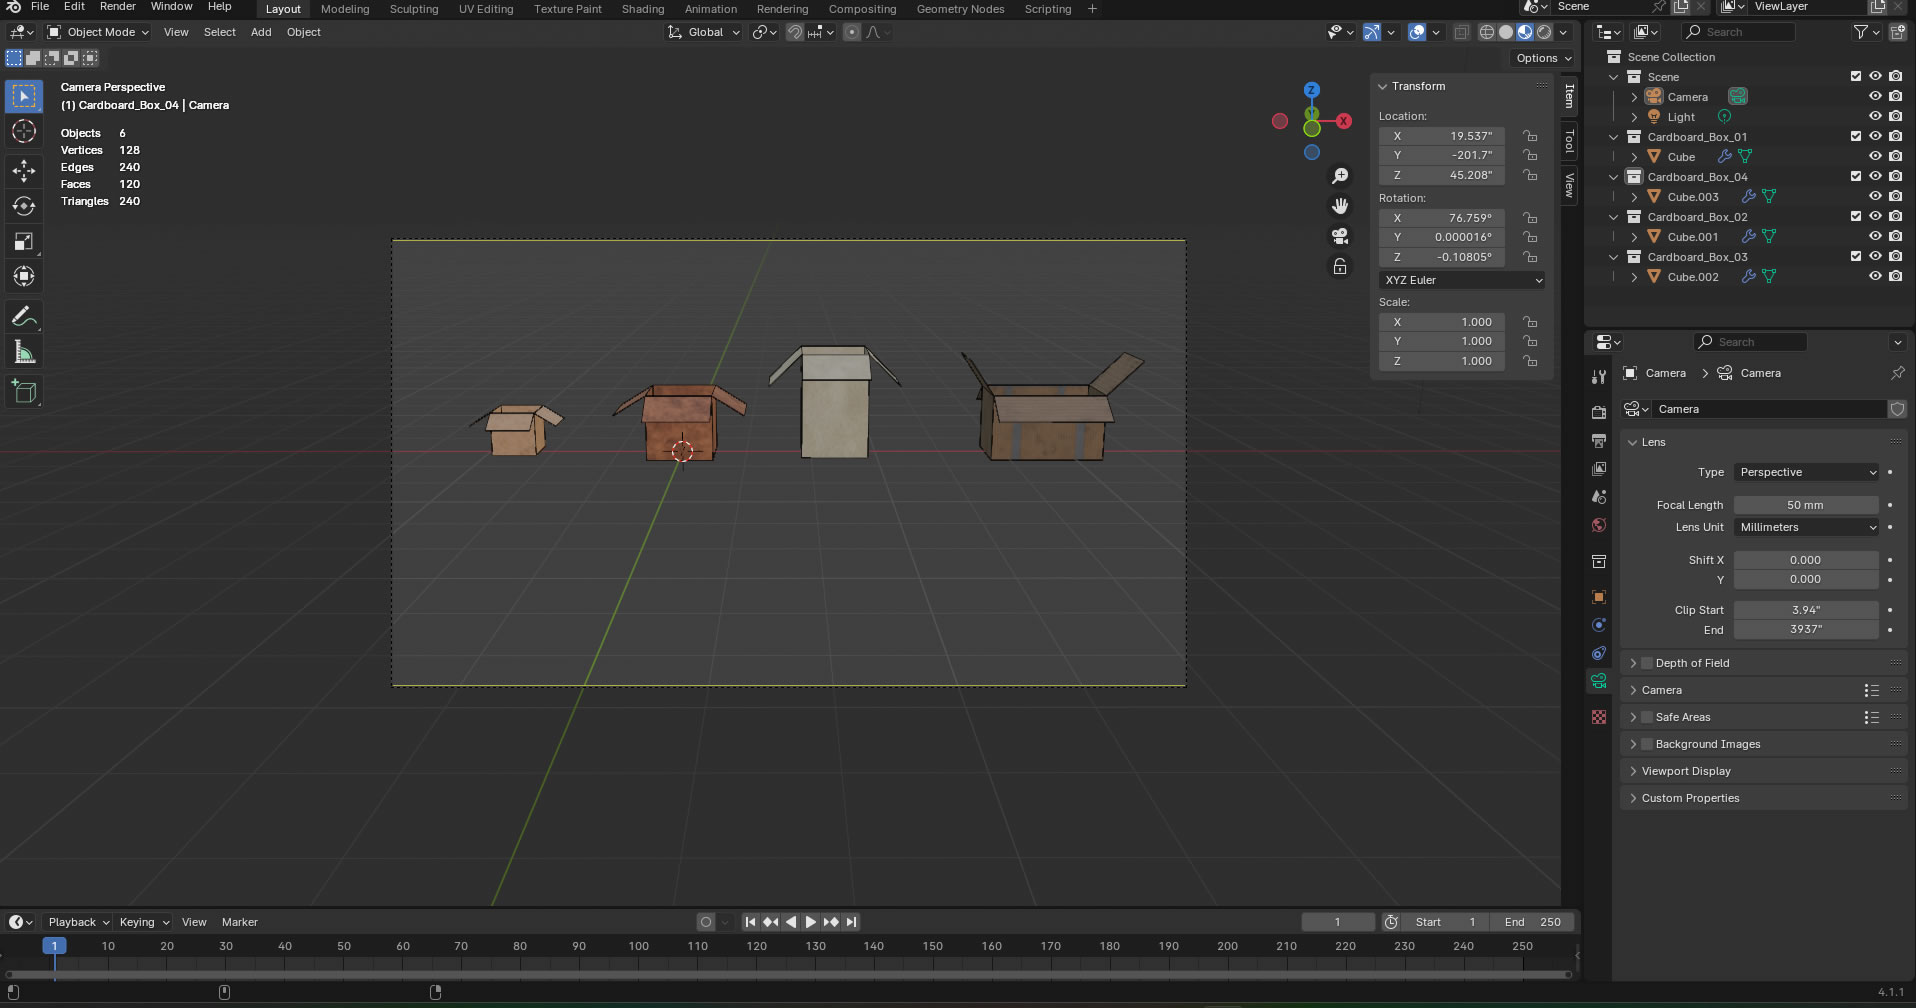Screen dimensions: 1916x1008
Task: Switch to the Shading workspace tab
Action: tap(643, 9)
